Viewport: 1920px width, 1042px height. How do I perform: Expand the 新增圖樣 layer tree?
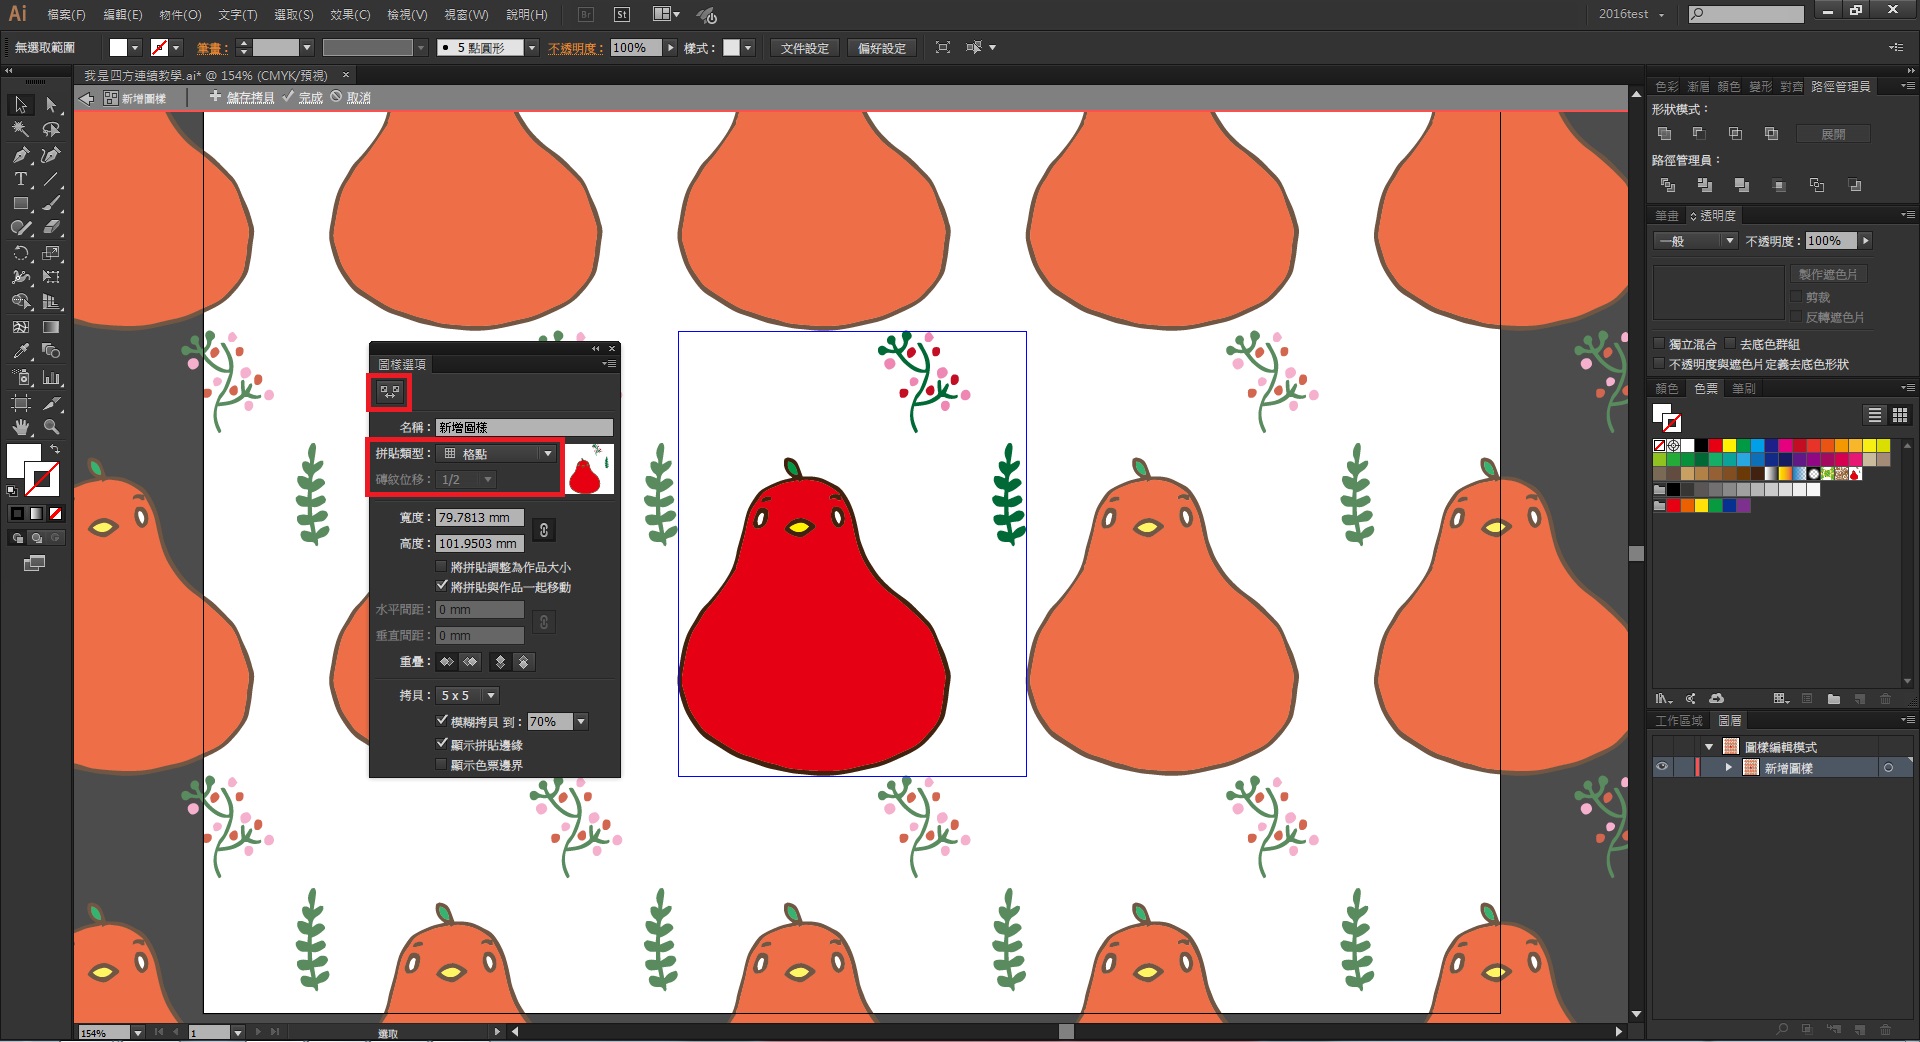click(x=1728, y=768)
